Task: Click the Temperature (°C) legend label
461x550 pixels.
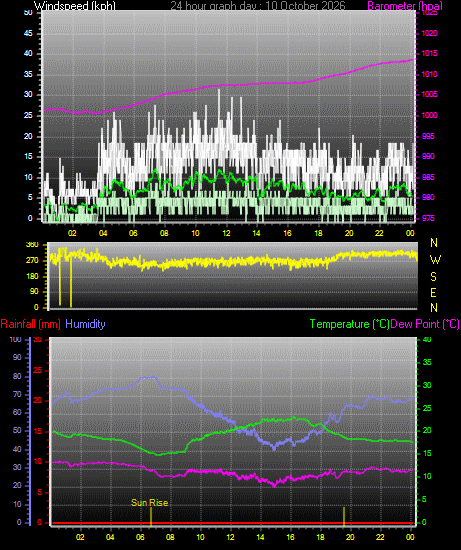Action: [x=349, y=324]
